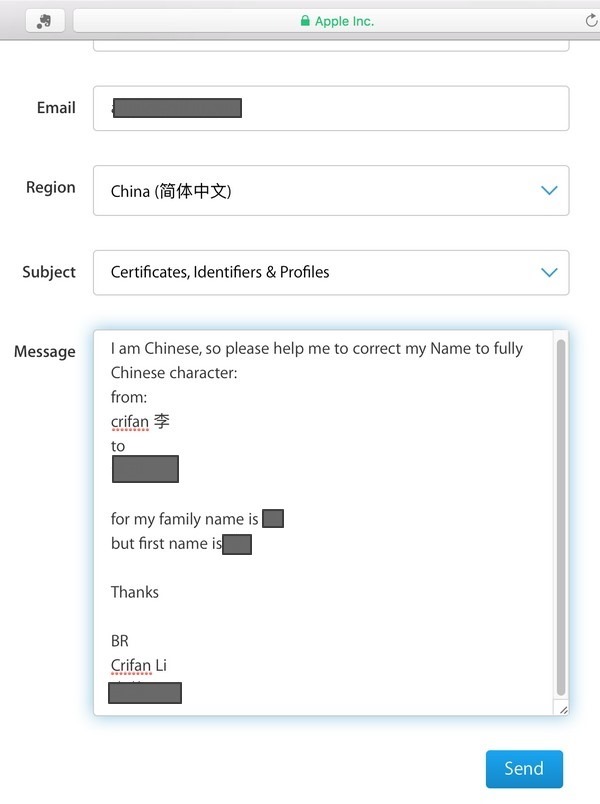Expand the Subject blue chevron arrow
The height and width of the screenshot is (804, 600).
pyautogui.click(x=548, y=272)
